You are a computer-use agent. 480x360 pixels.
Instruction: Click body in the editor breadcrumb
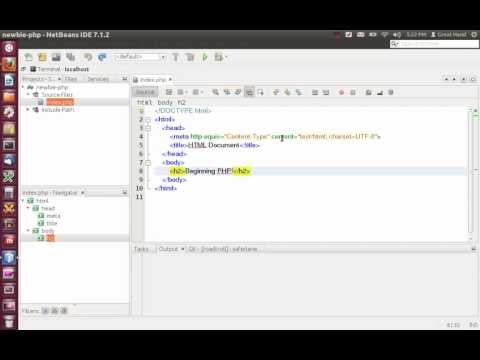point(165,103)
